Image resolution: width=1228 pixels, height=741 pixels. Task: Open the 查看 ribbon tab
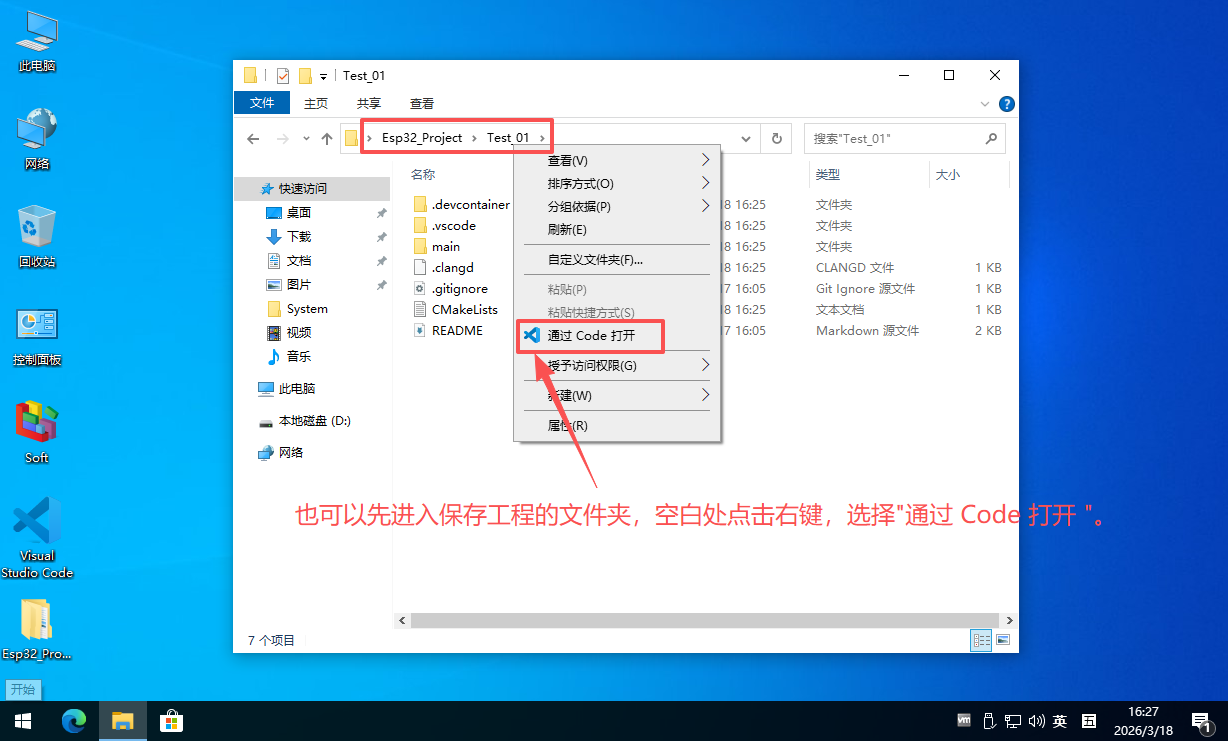(422, 103)
